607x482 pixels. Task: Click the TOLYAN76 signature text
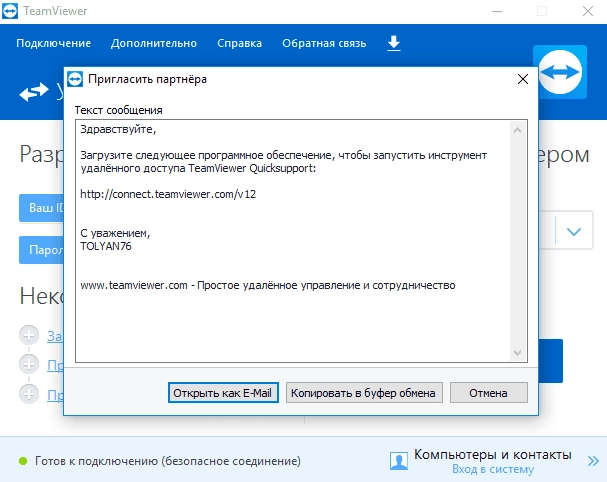point(106,246)
